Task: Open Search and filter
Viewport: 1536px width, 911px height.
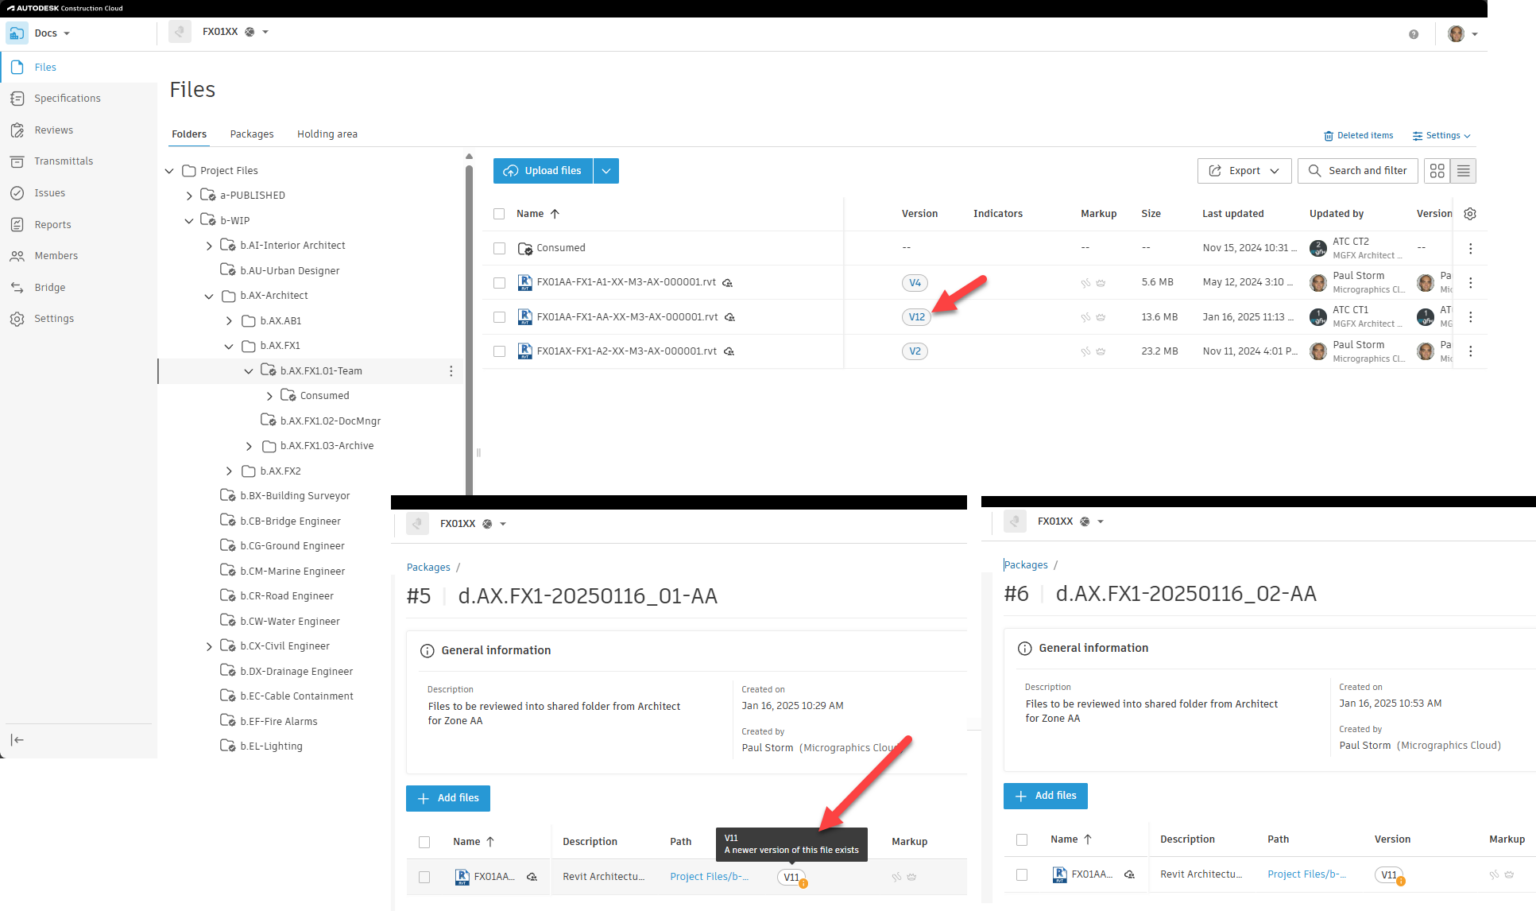Action: click(1357, 171)
